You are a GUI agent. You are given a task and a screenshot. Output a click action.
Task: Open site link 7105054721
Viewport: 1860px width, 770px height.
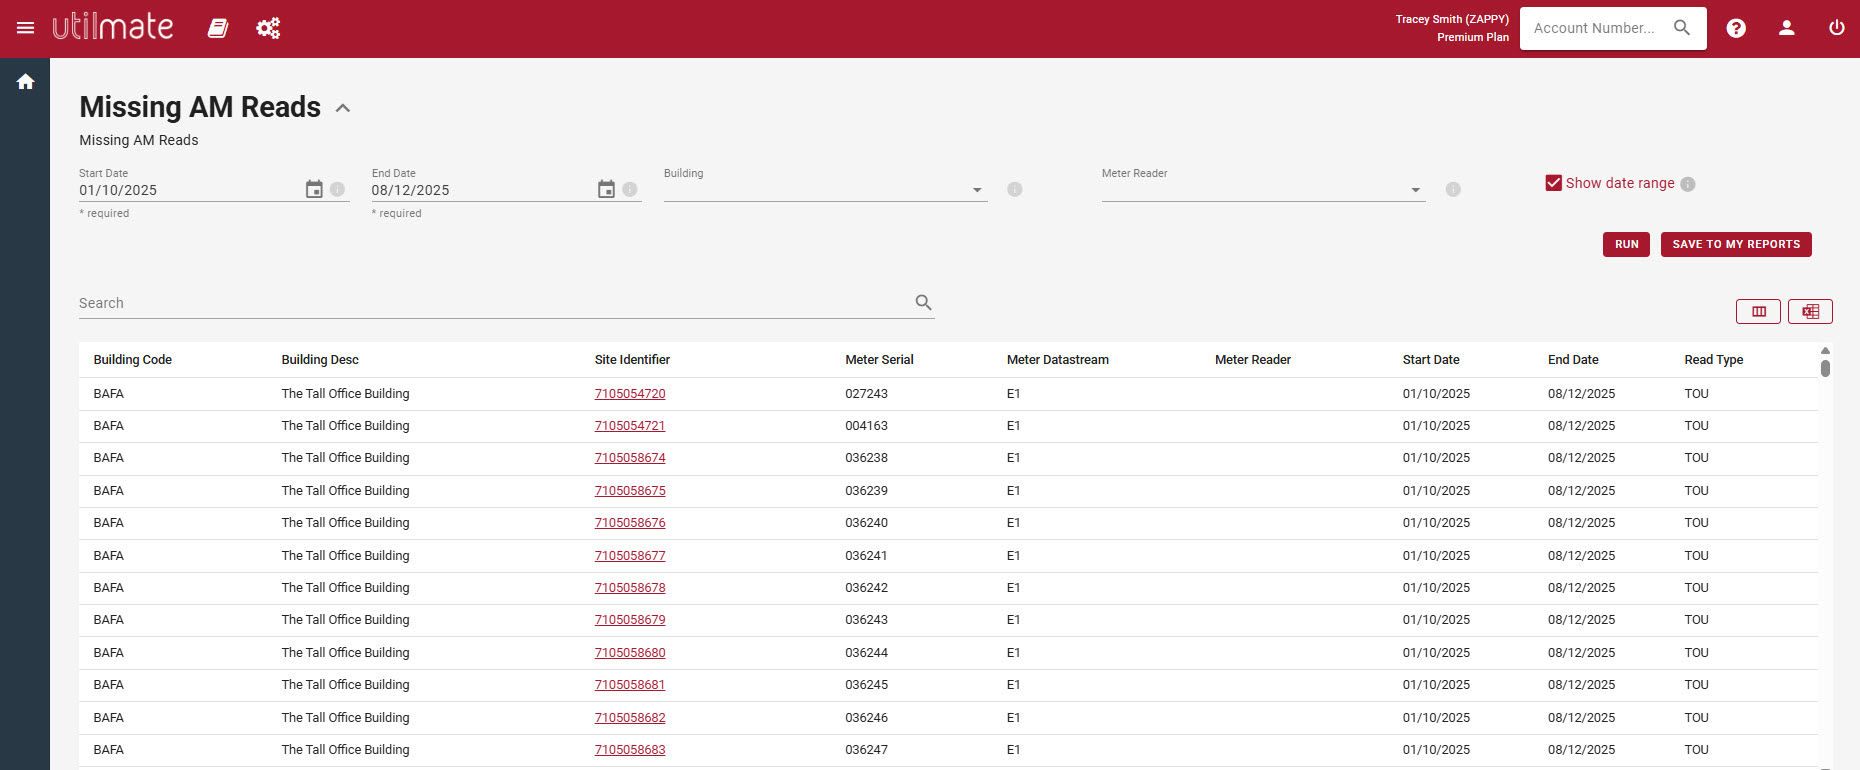(630, 426)
